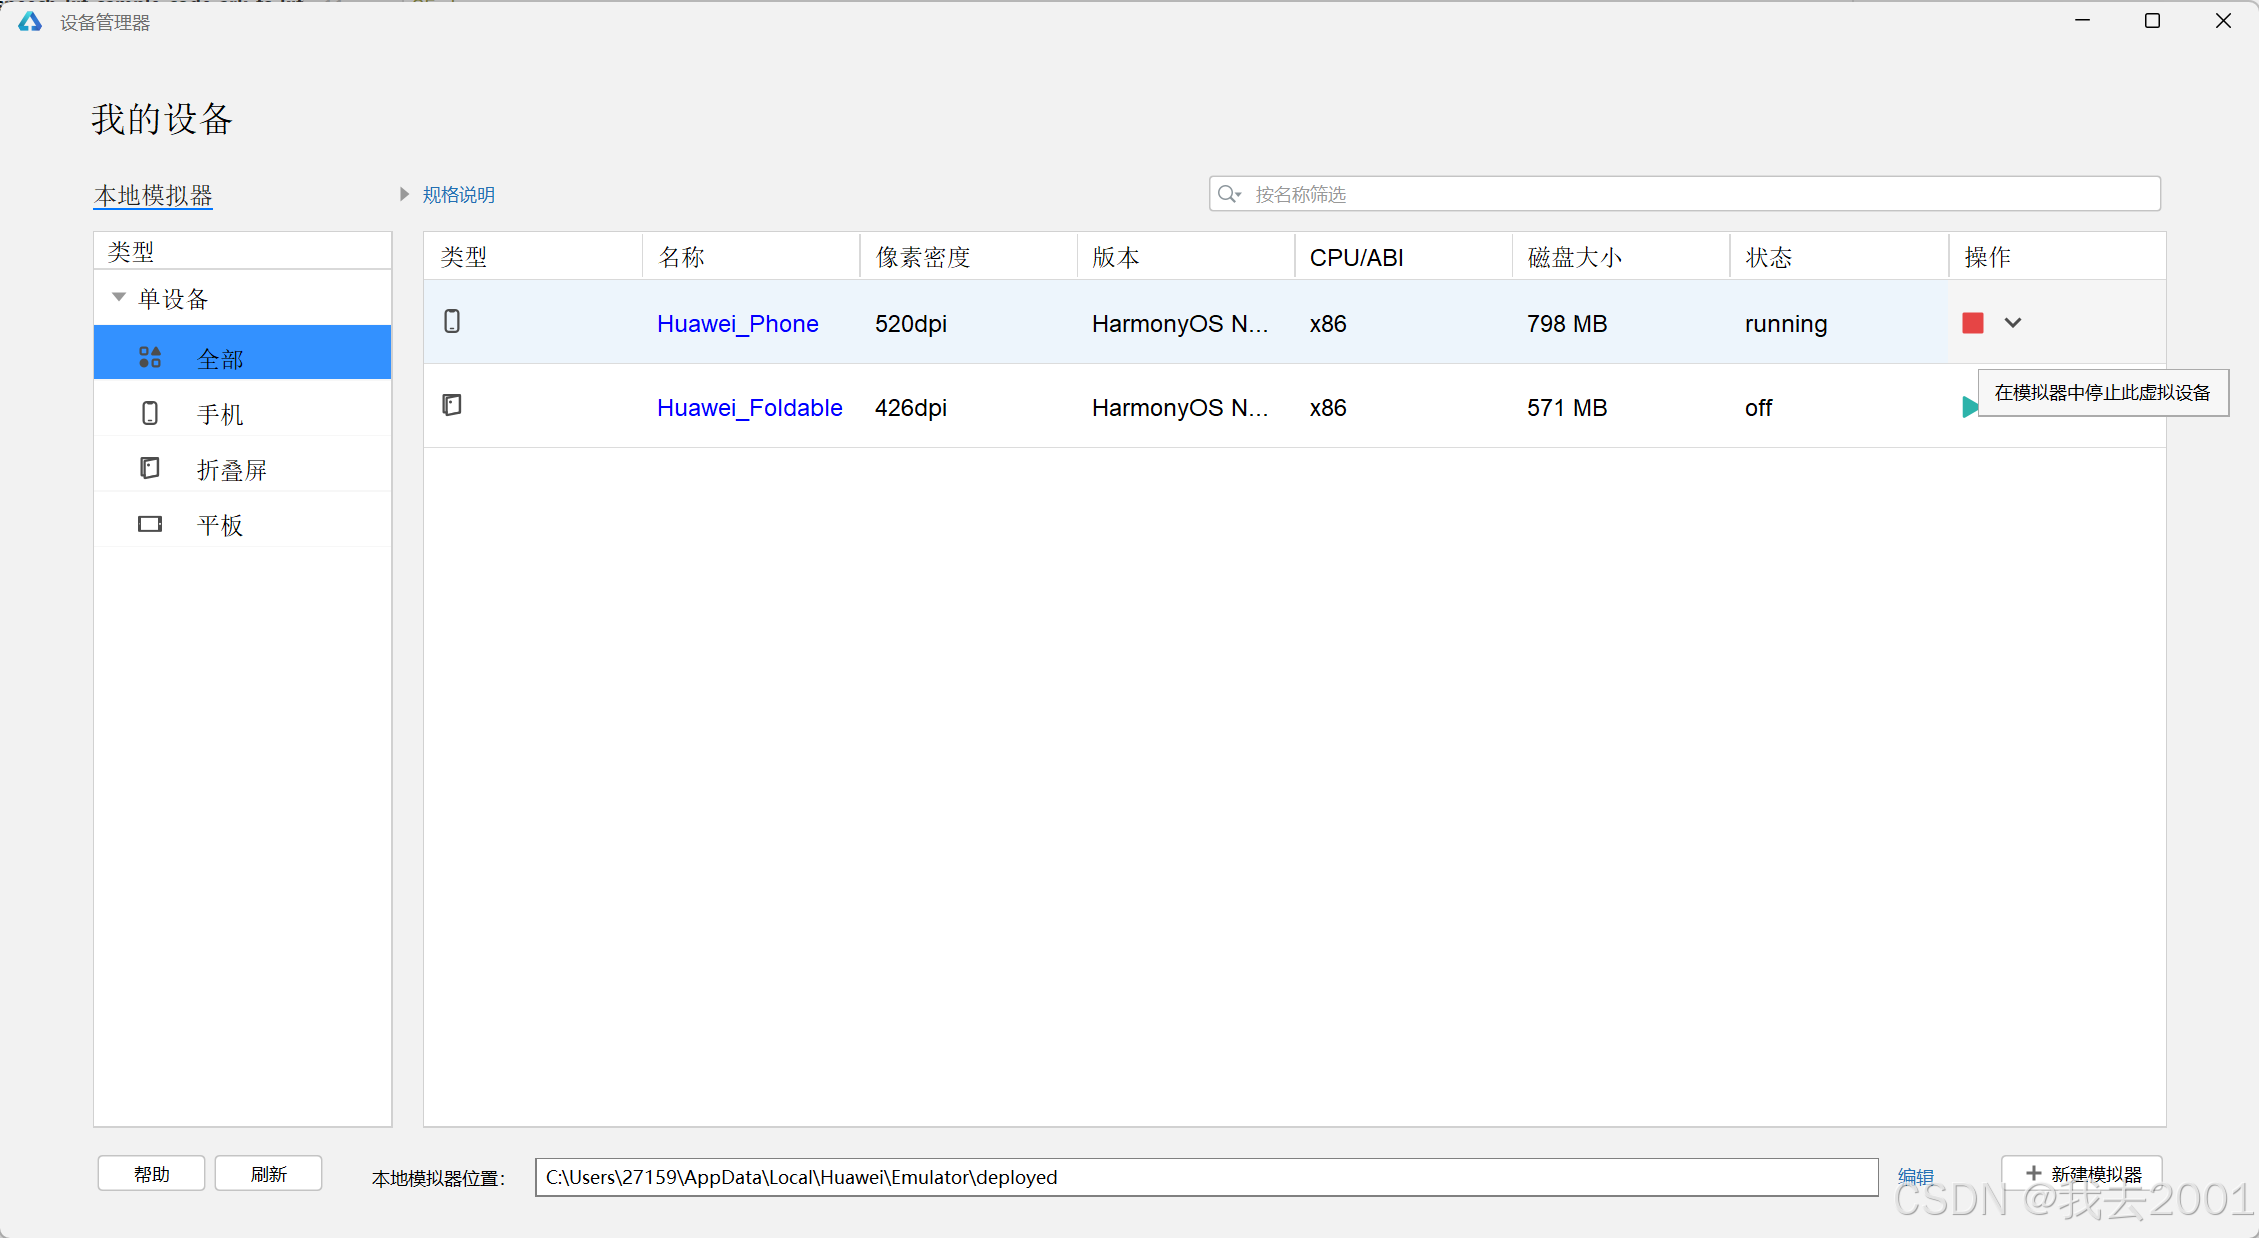
Task: Select the 手机 phone category icon
Action: pyautogui.click(x=150, y=414)
